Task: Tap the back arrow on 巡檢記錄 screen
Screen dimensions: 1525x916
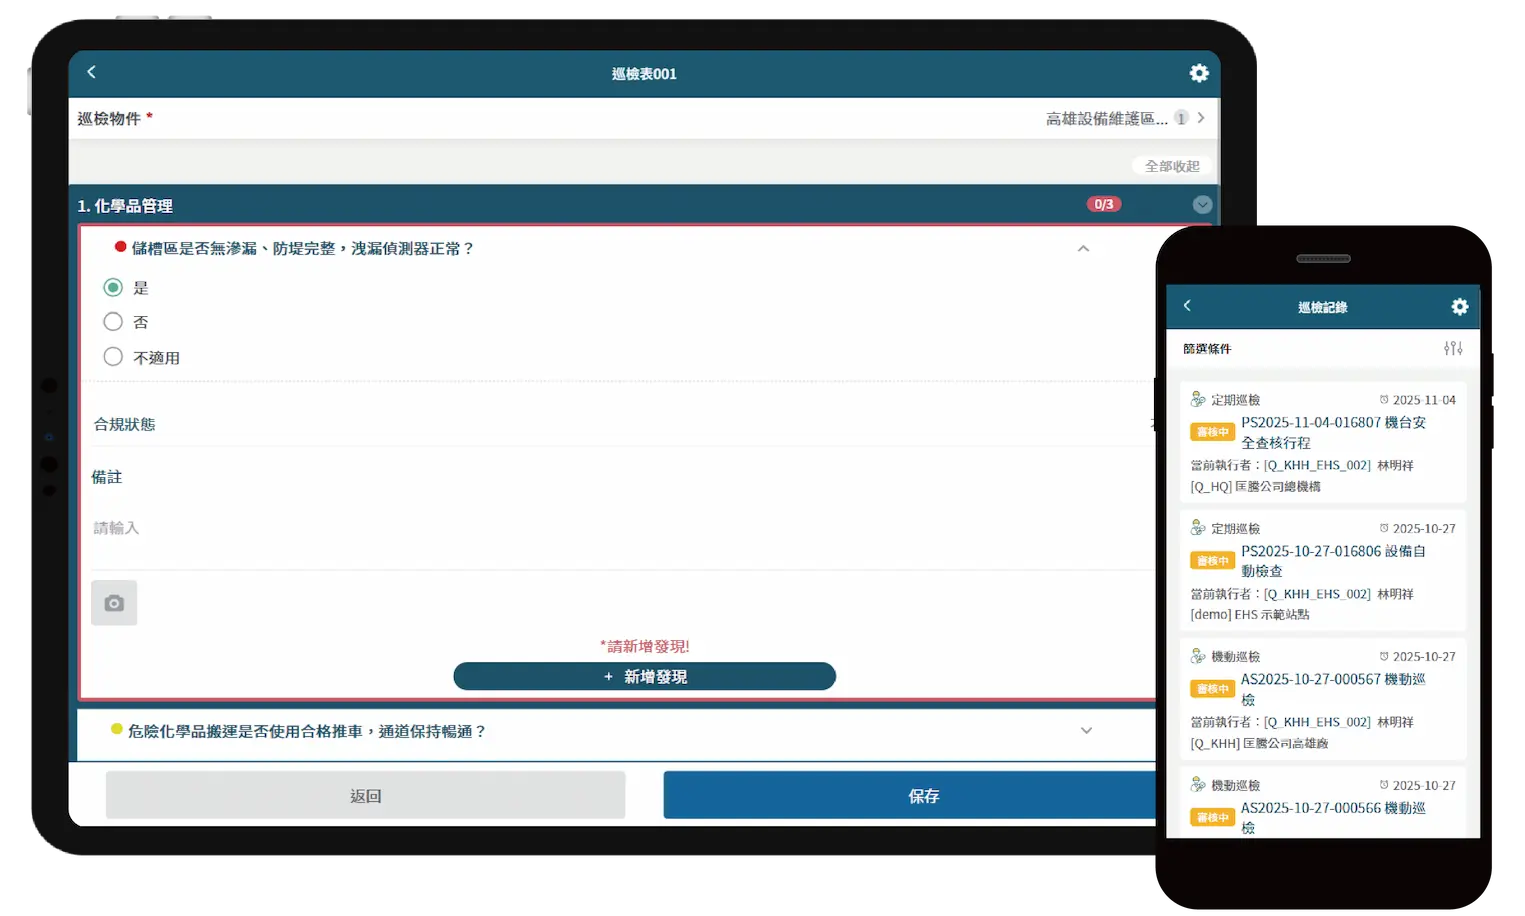Action: pyautogui.click(x=1187, y=307)
